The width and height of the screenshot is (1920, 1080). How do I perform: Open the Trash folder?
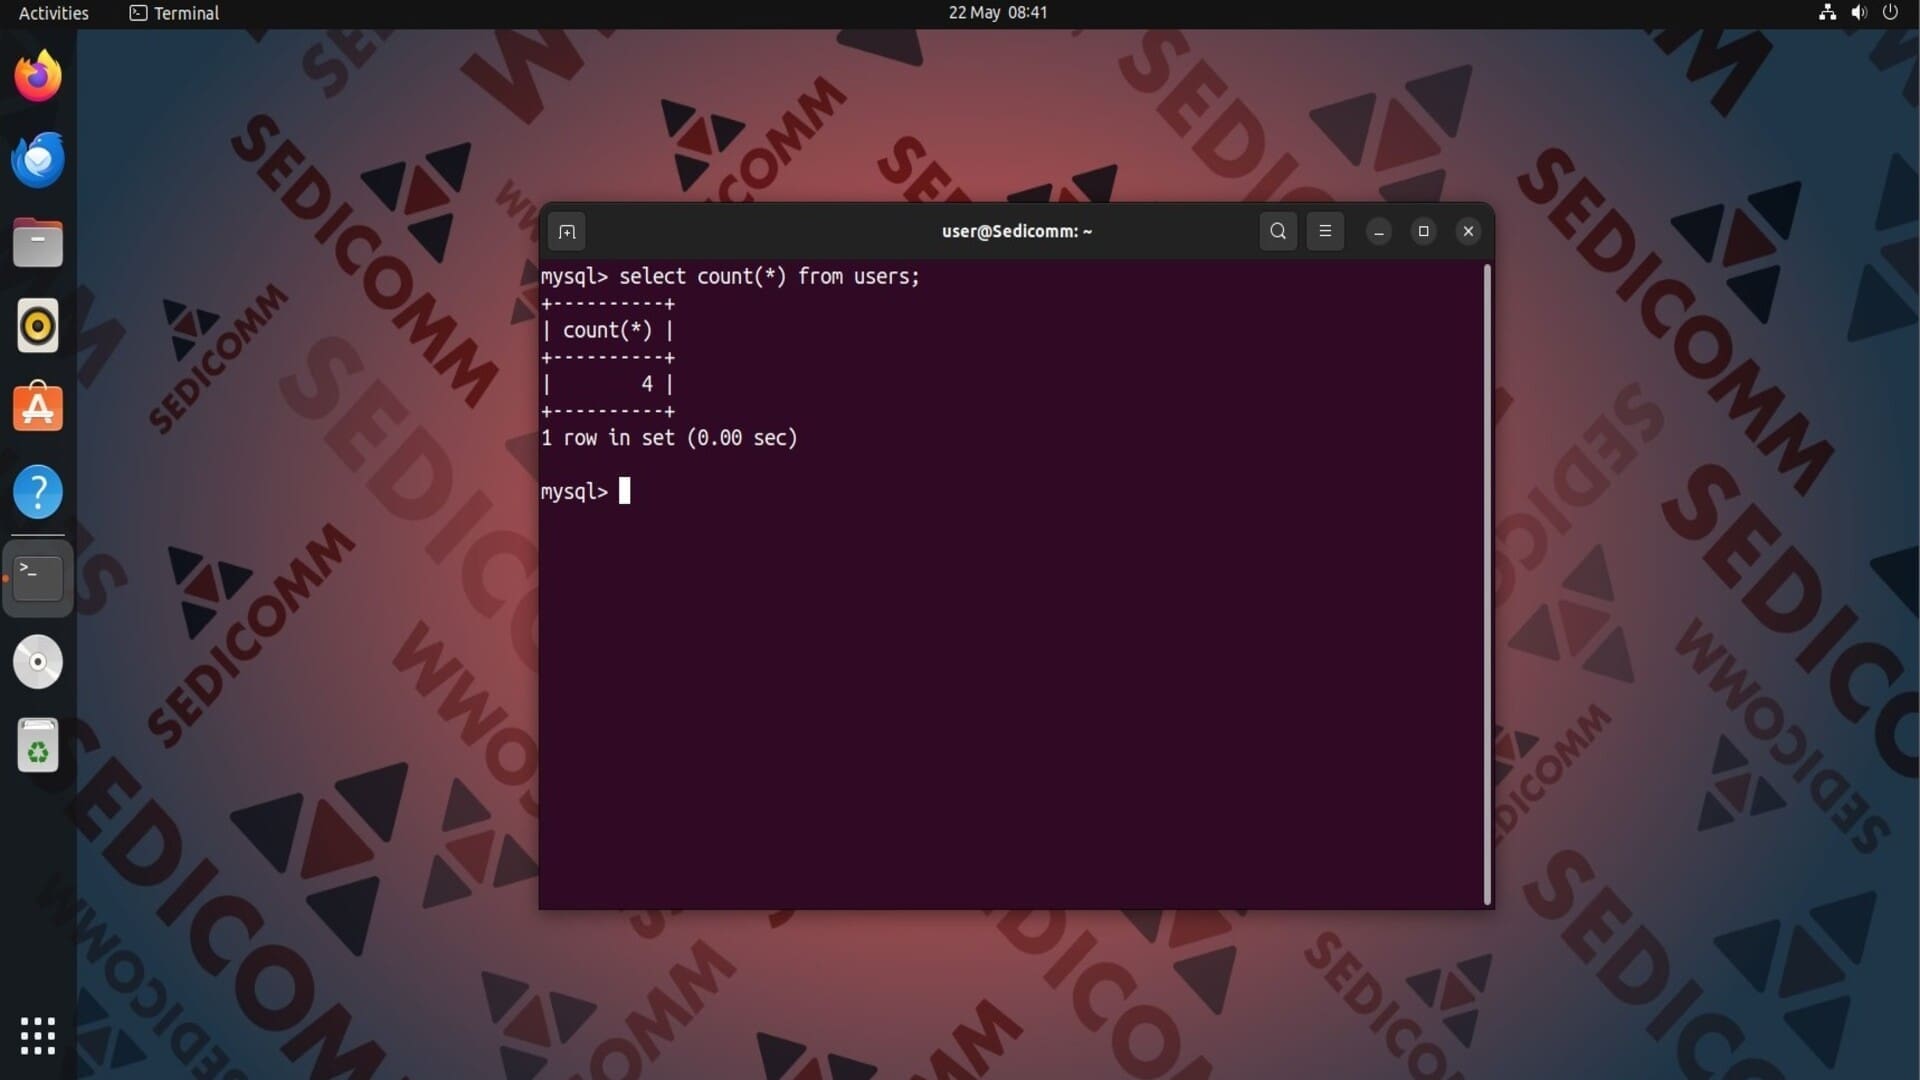(x=38, y=746)
